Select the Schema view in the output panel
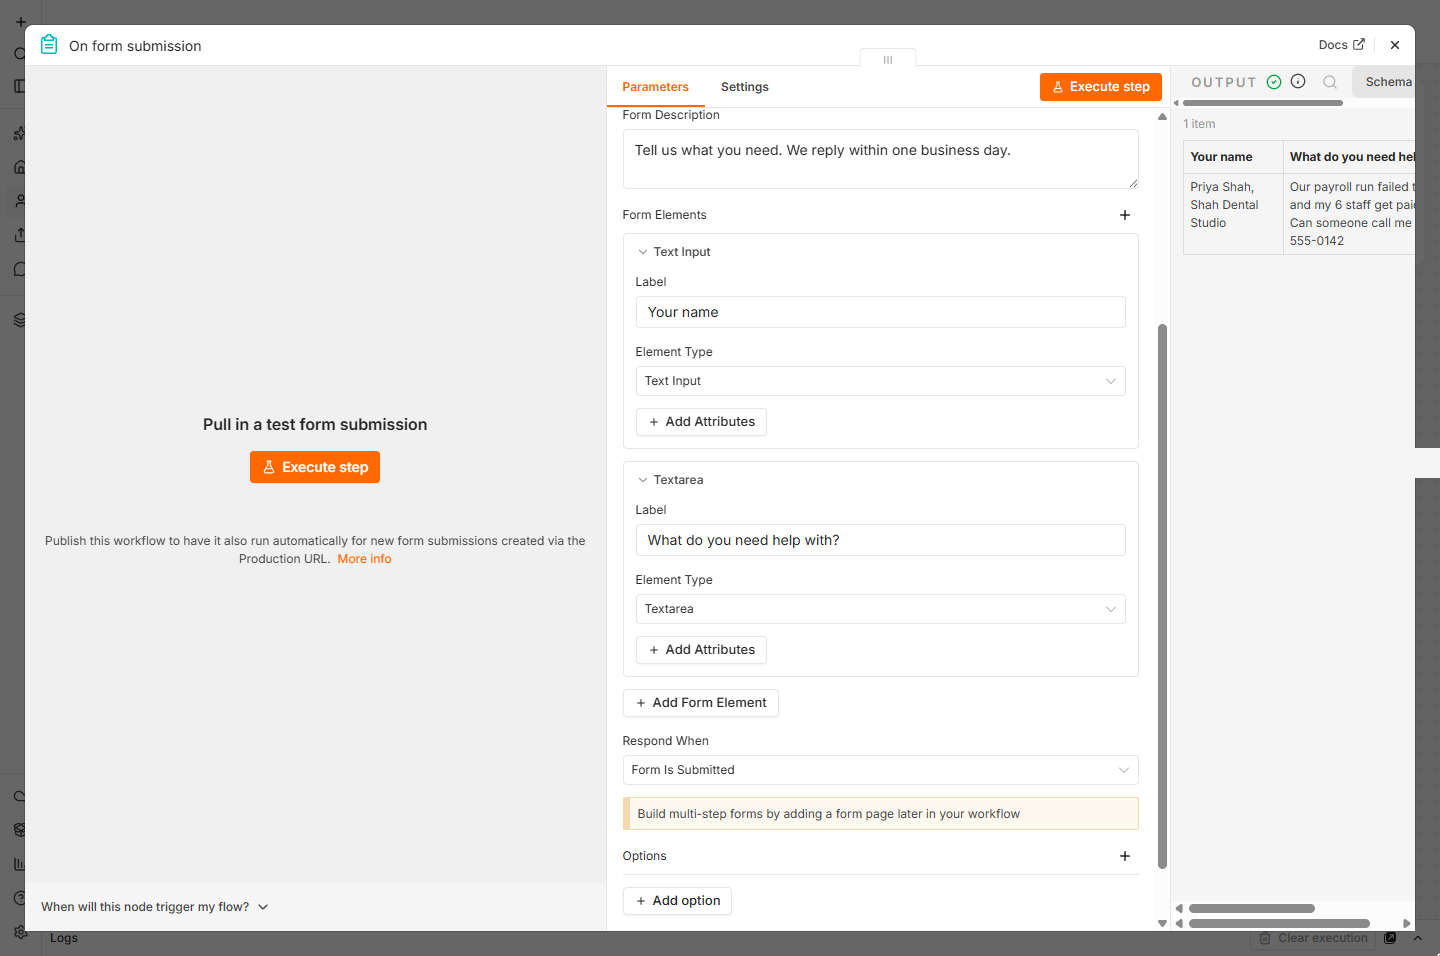 pyautogui.click(x=1388, y=82)
